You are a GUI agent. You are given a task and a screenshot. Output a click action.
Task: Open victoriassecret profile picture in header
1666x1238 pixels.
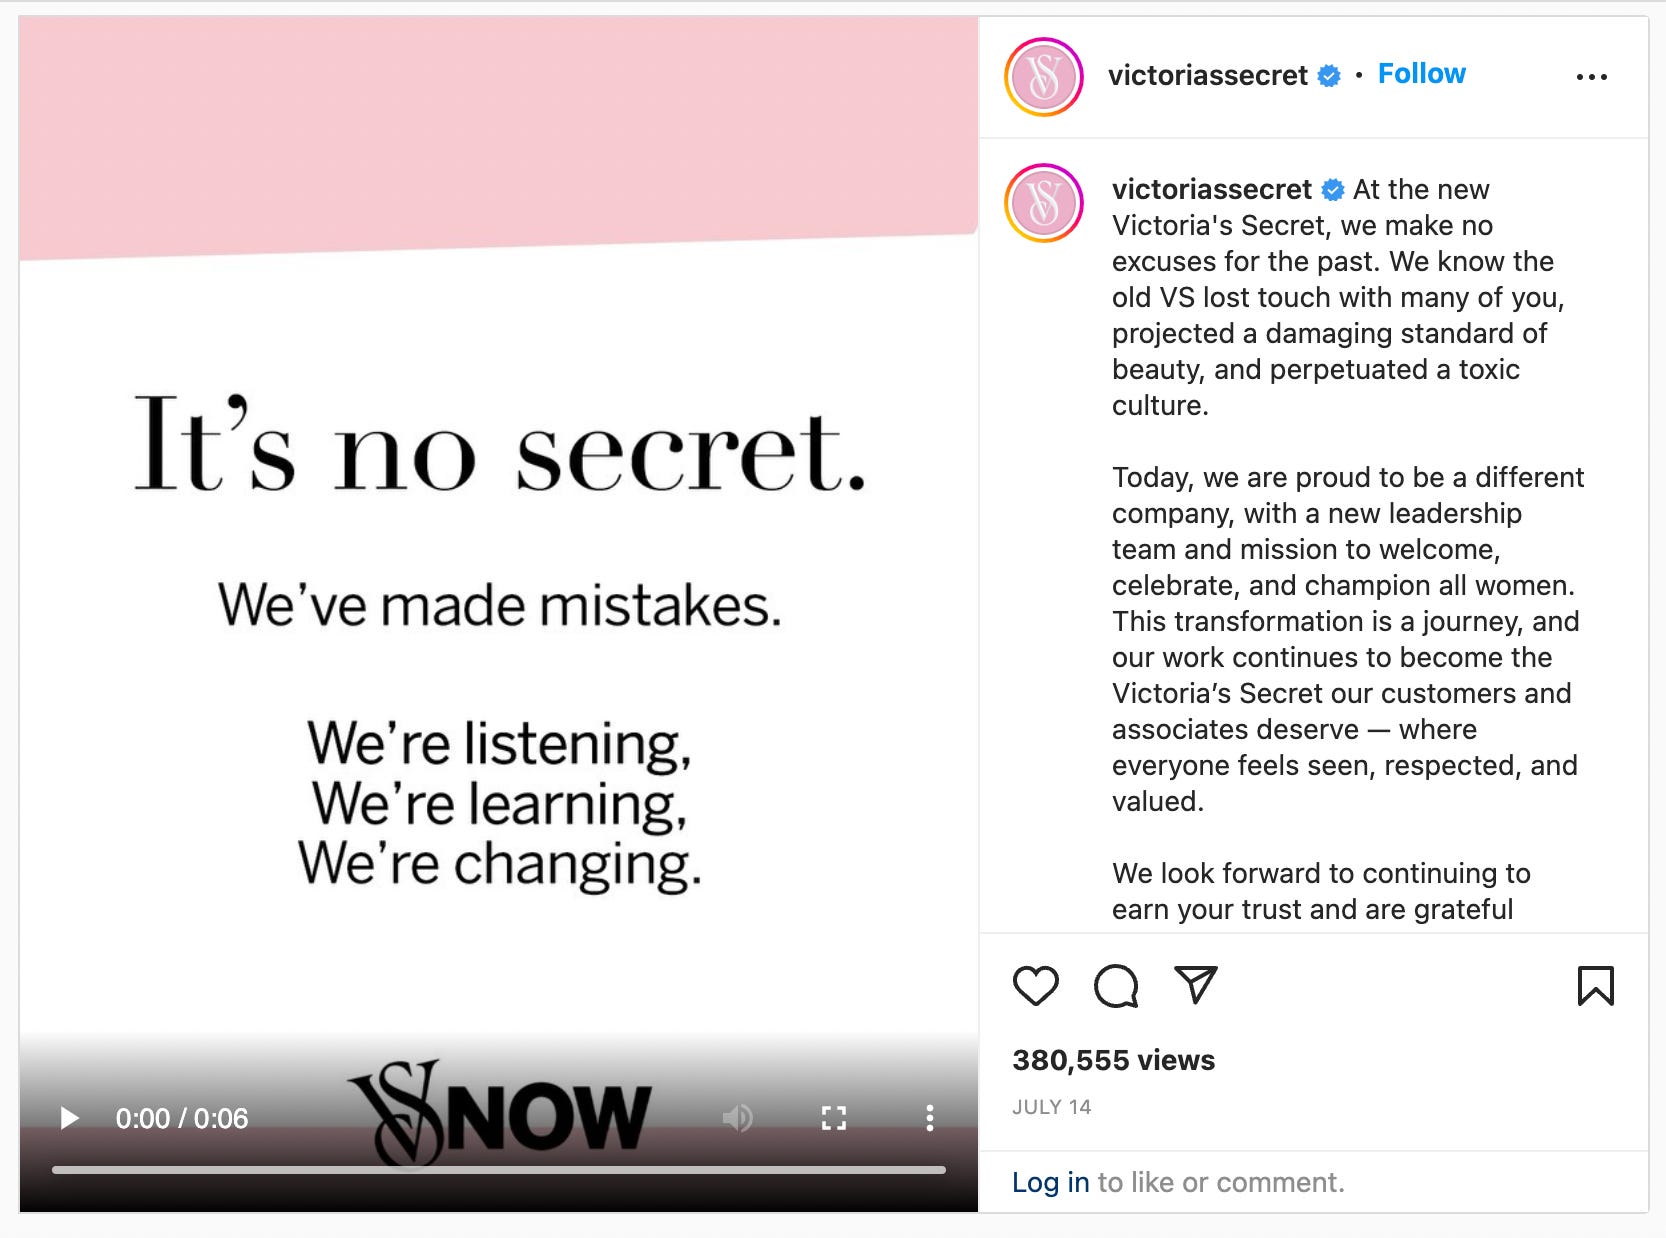pyautogui.click(x=1044, y=77)
